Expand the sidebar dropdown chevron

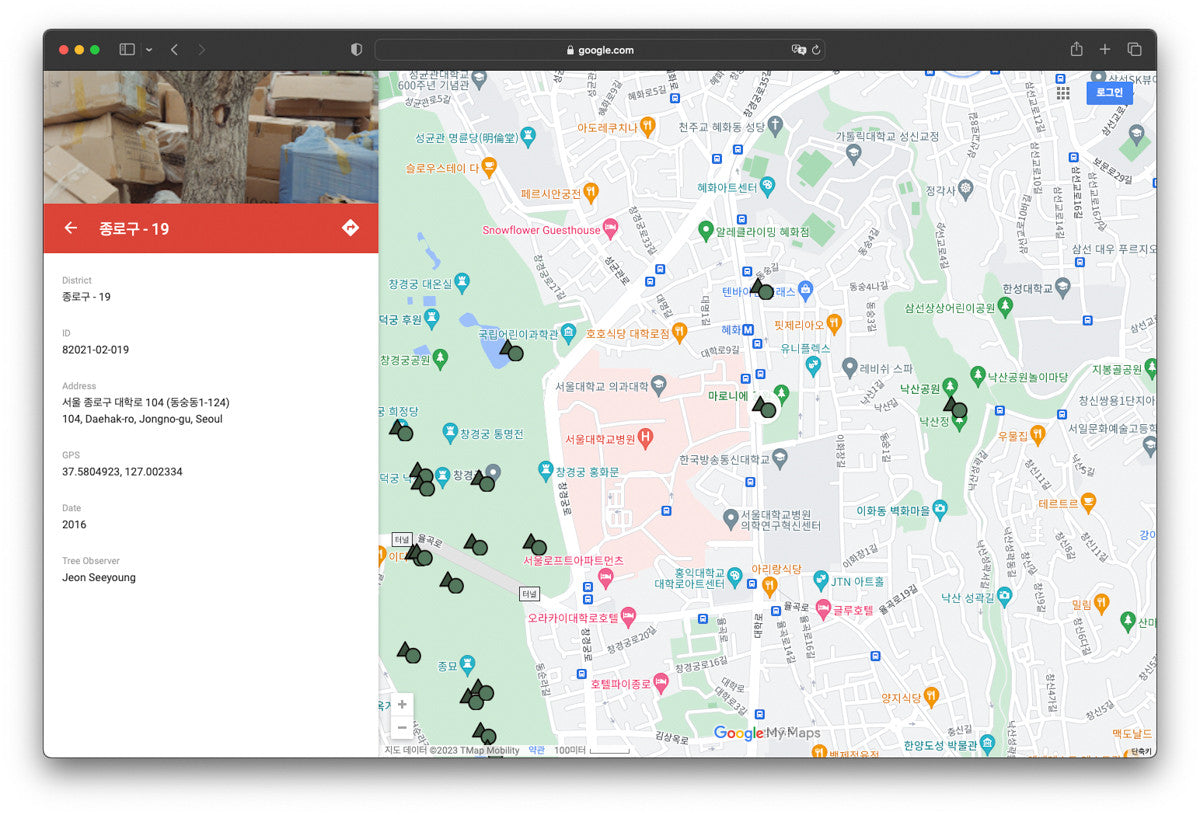(x=149, y=49)
